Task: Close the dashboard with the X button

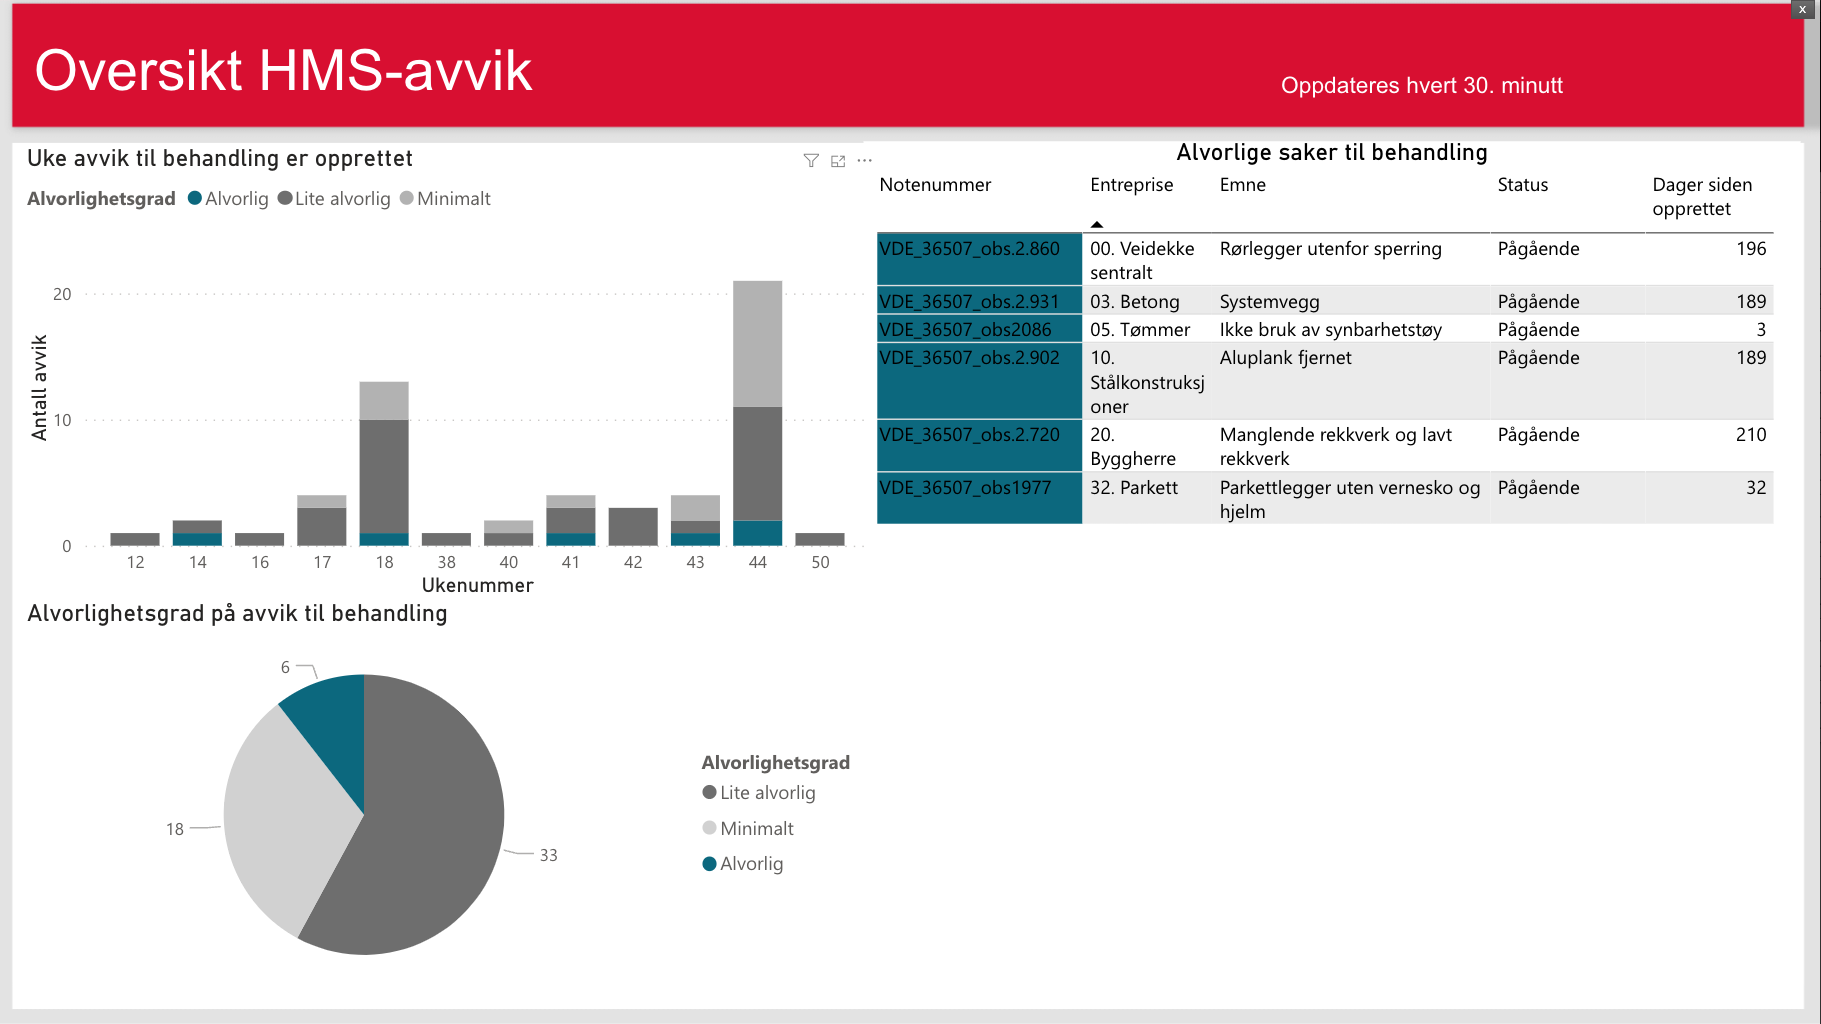Action: pyautogui.click(x=1802, y=9)
